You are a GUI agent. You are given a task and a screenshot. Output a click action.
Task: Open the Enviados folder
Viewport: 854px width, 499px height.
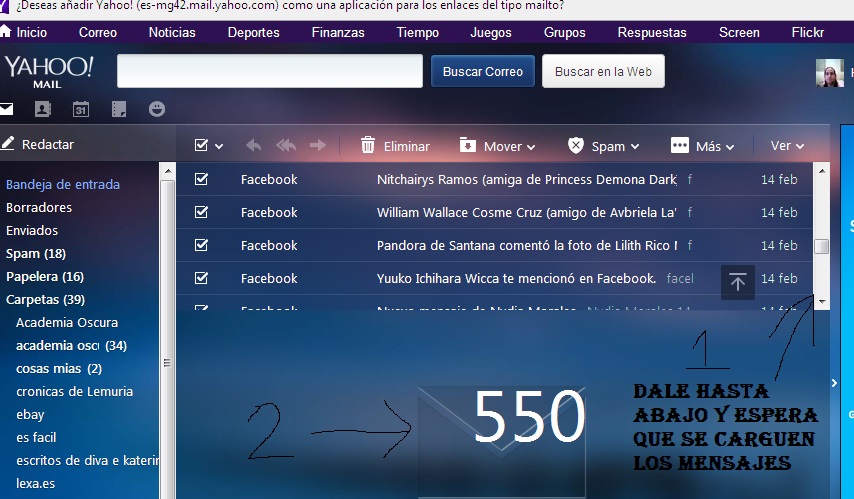tap(32, 230)
